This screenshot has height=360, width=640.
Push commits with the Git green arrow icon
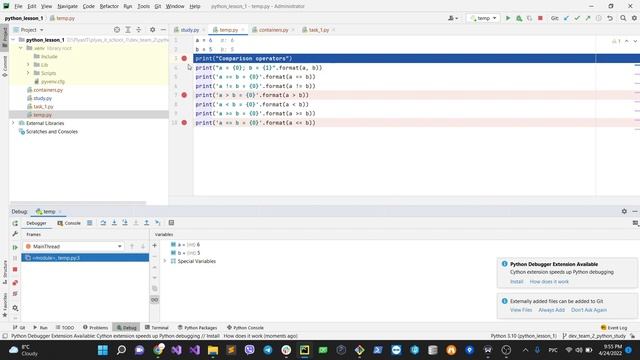[x=588, y=18]
